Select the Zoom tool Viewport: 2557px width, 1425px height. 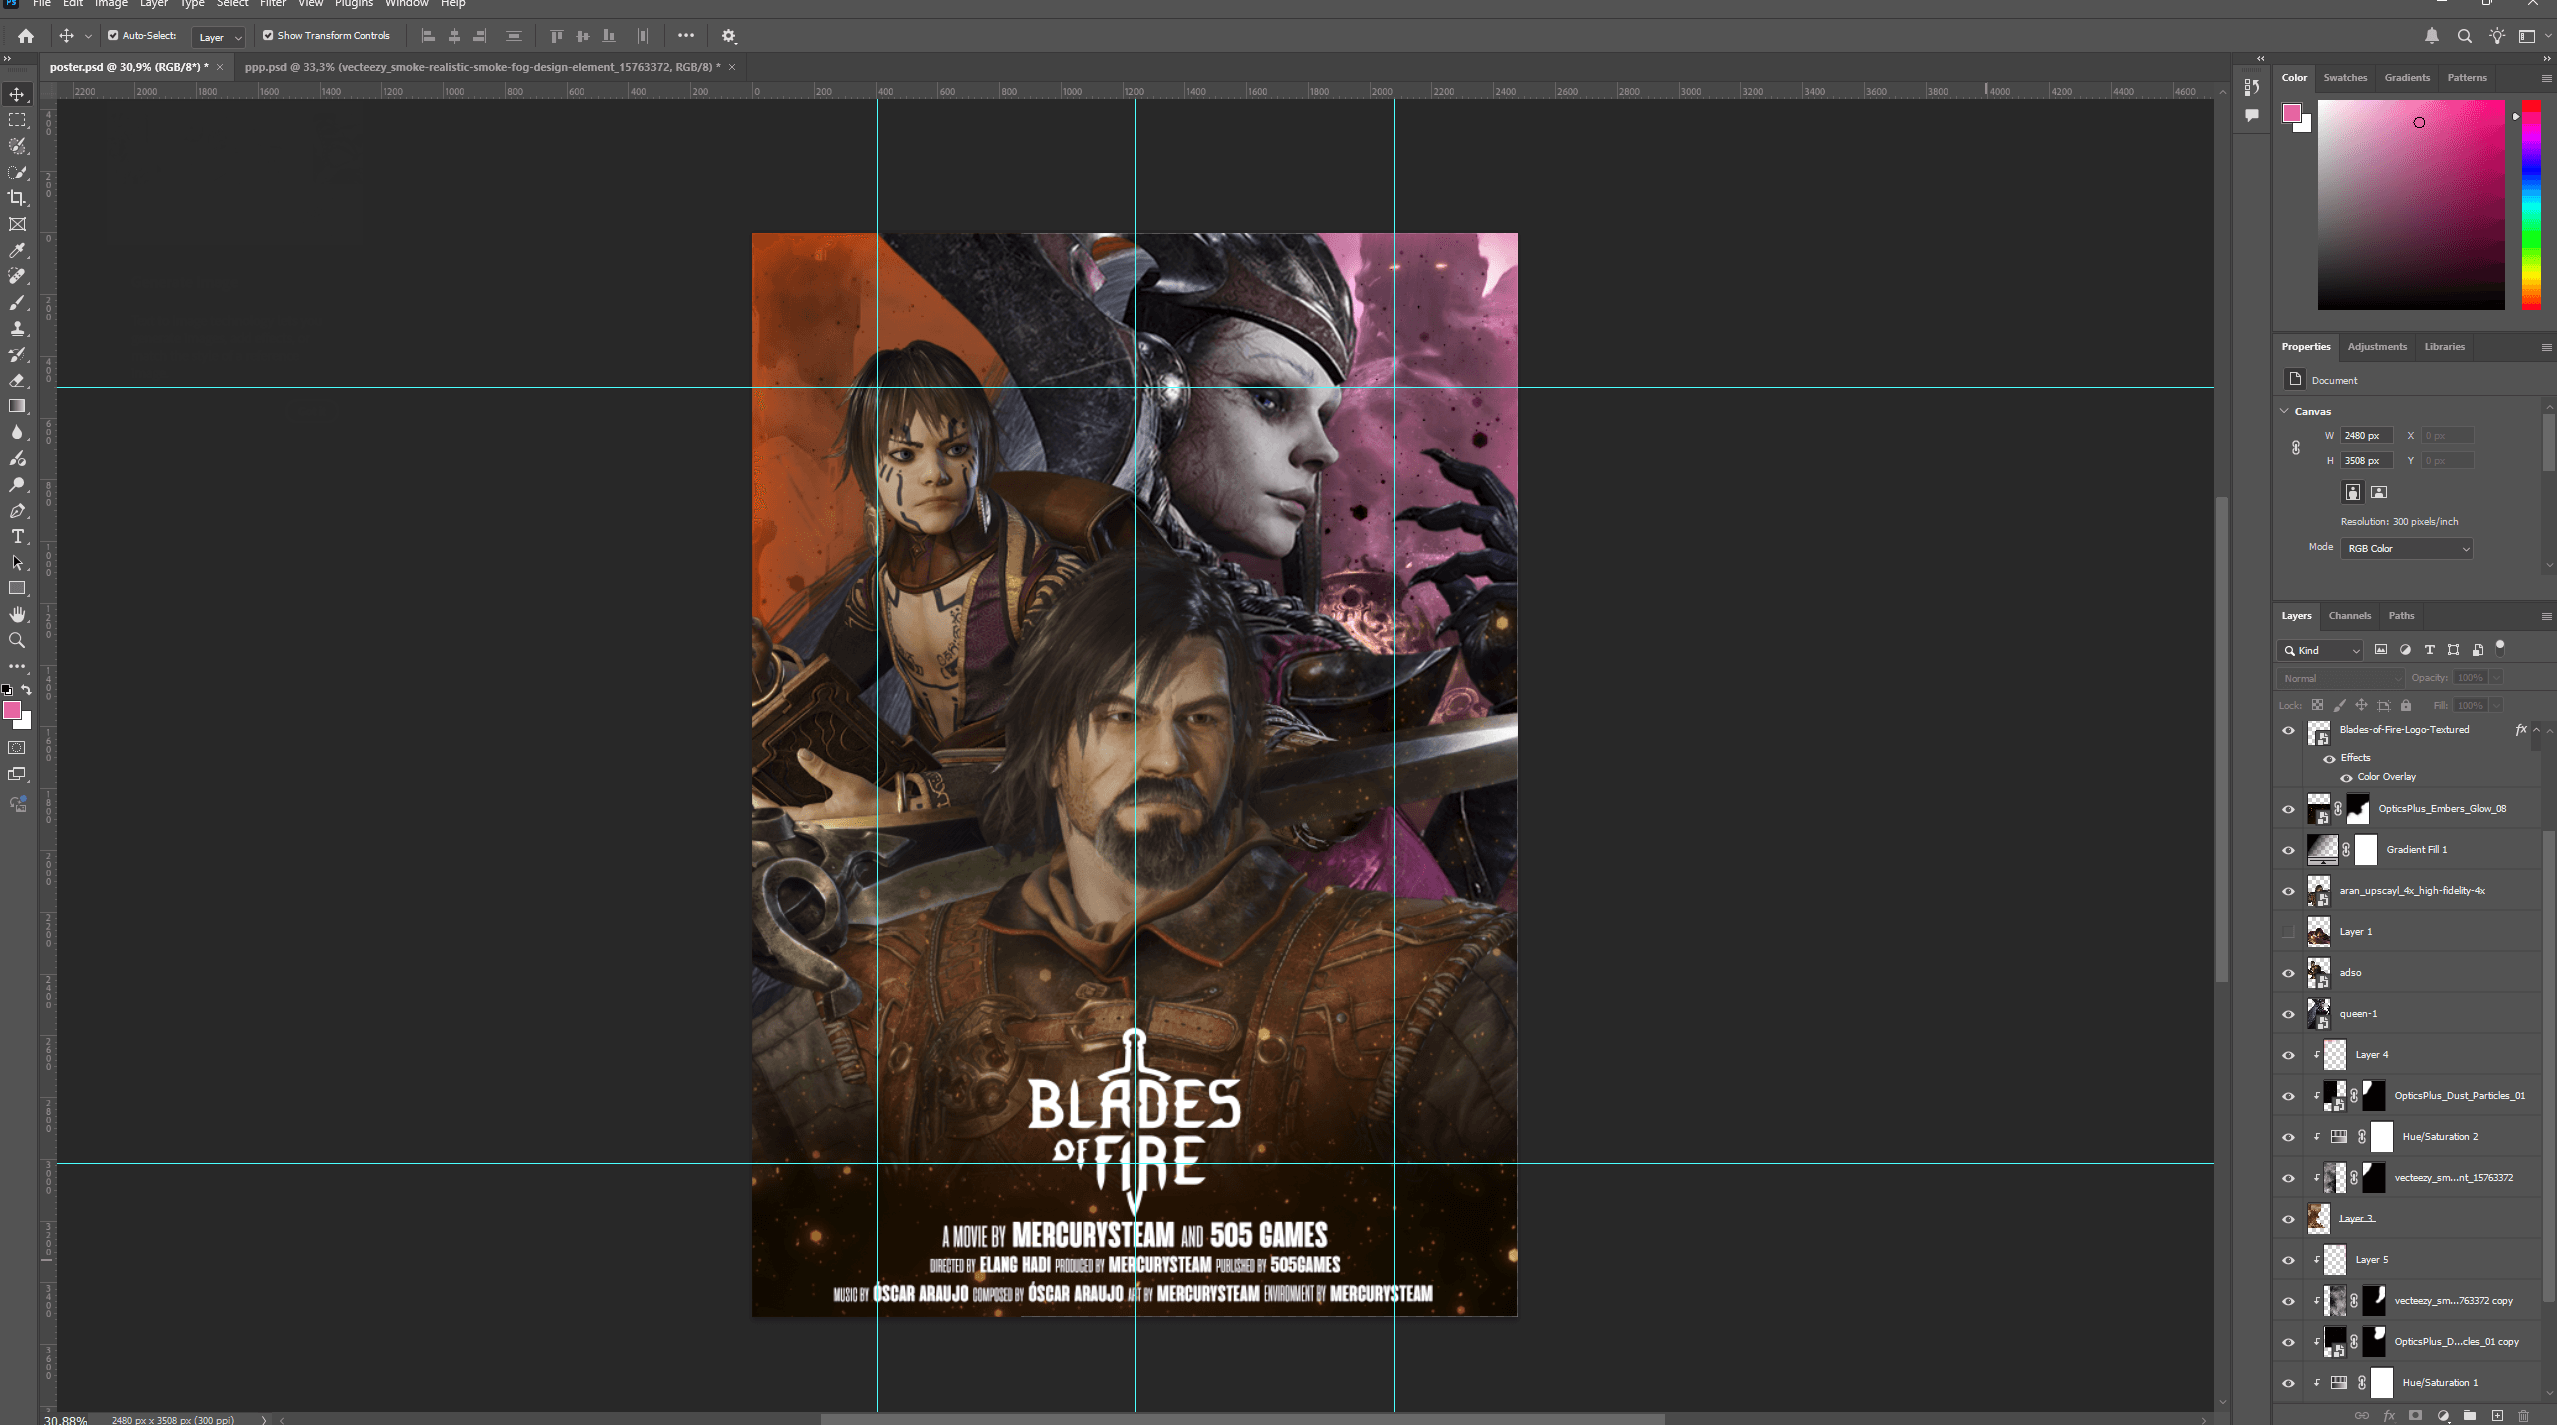pos(17,641)
